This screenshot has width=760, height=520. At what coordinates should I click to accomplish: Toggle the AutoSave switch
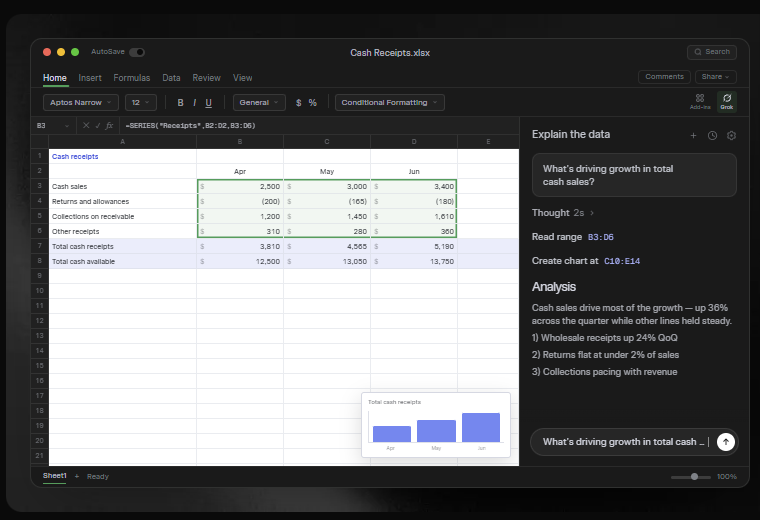137,52
